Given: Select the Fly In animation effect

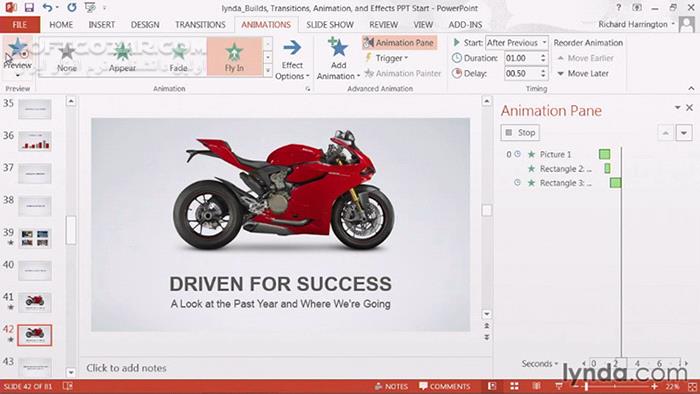Looking at the screenshot, I should 234,57.
